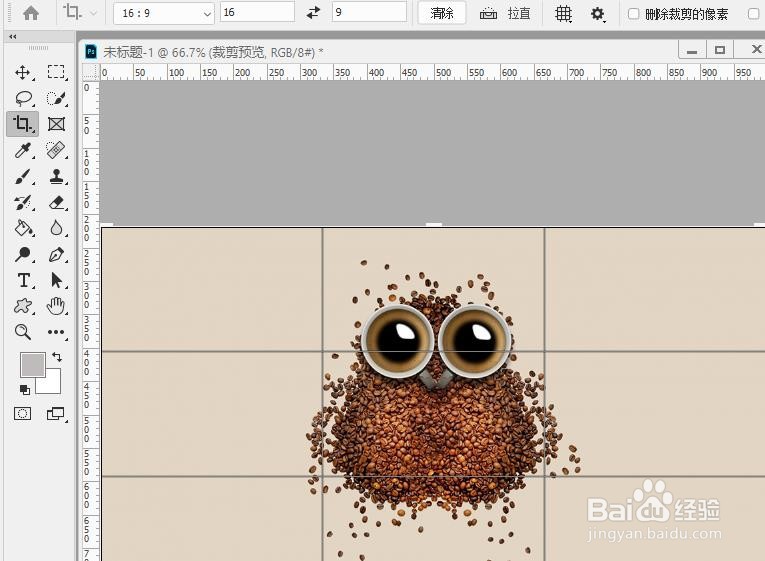
Task: Select the Path Selection tool
Action: point(56,280)
